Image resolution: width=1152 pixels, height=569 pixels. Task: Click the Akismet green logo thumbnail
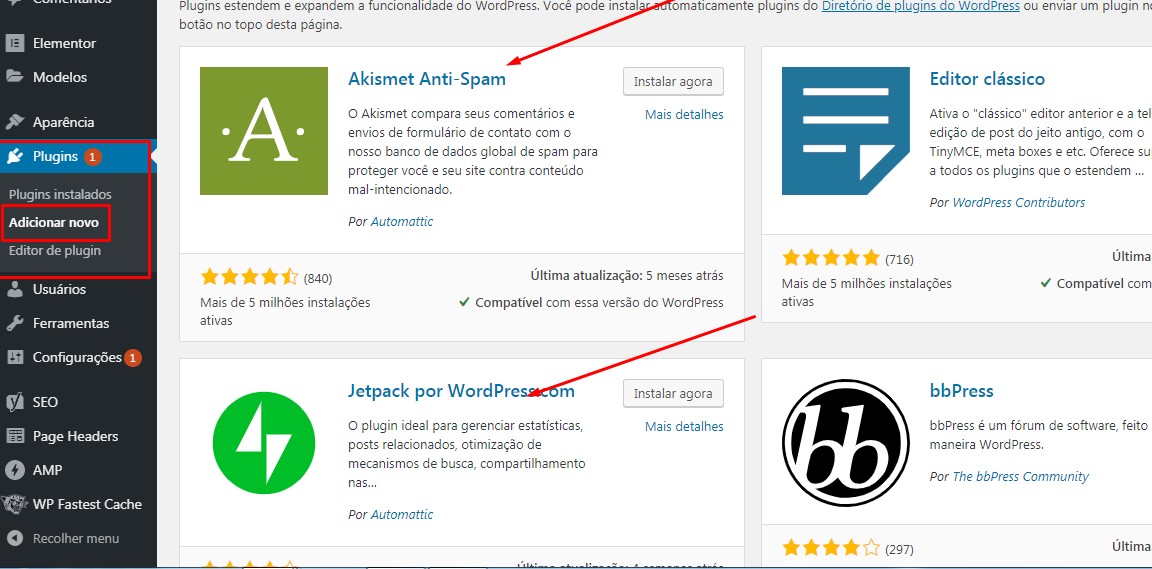264,131
